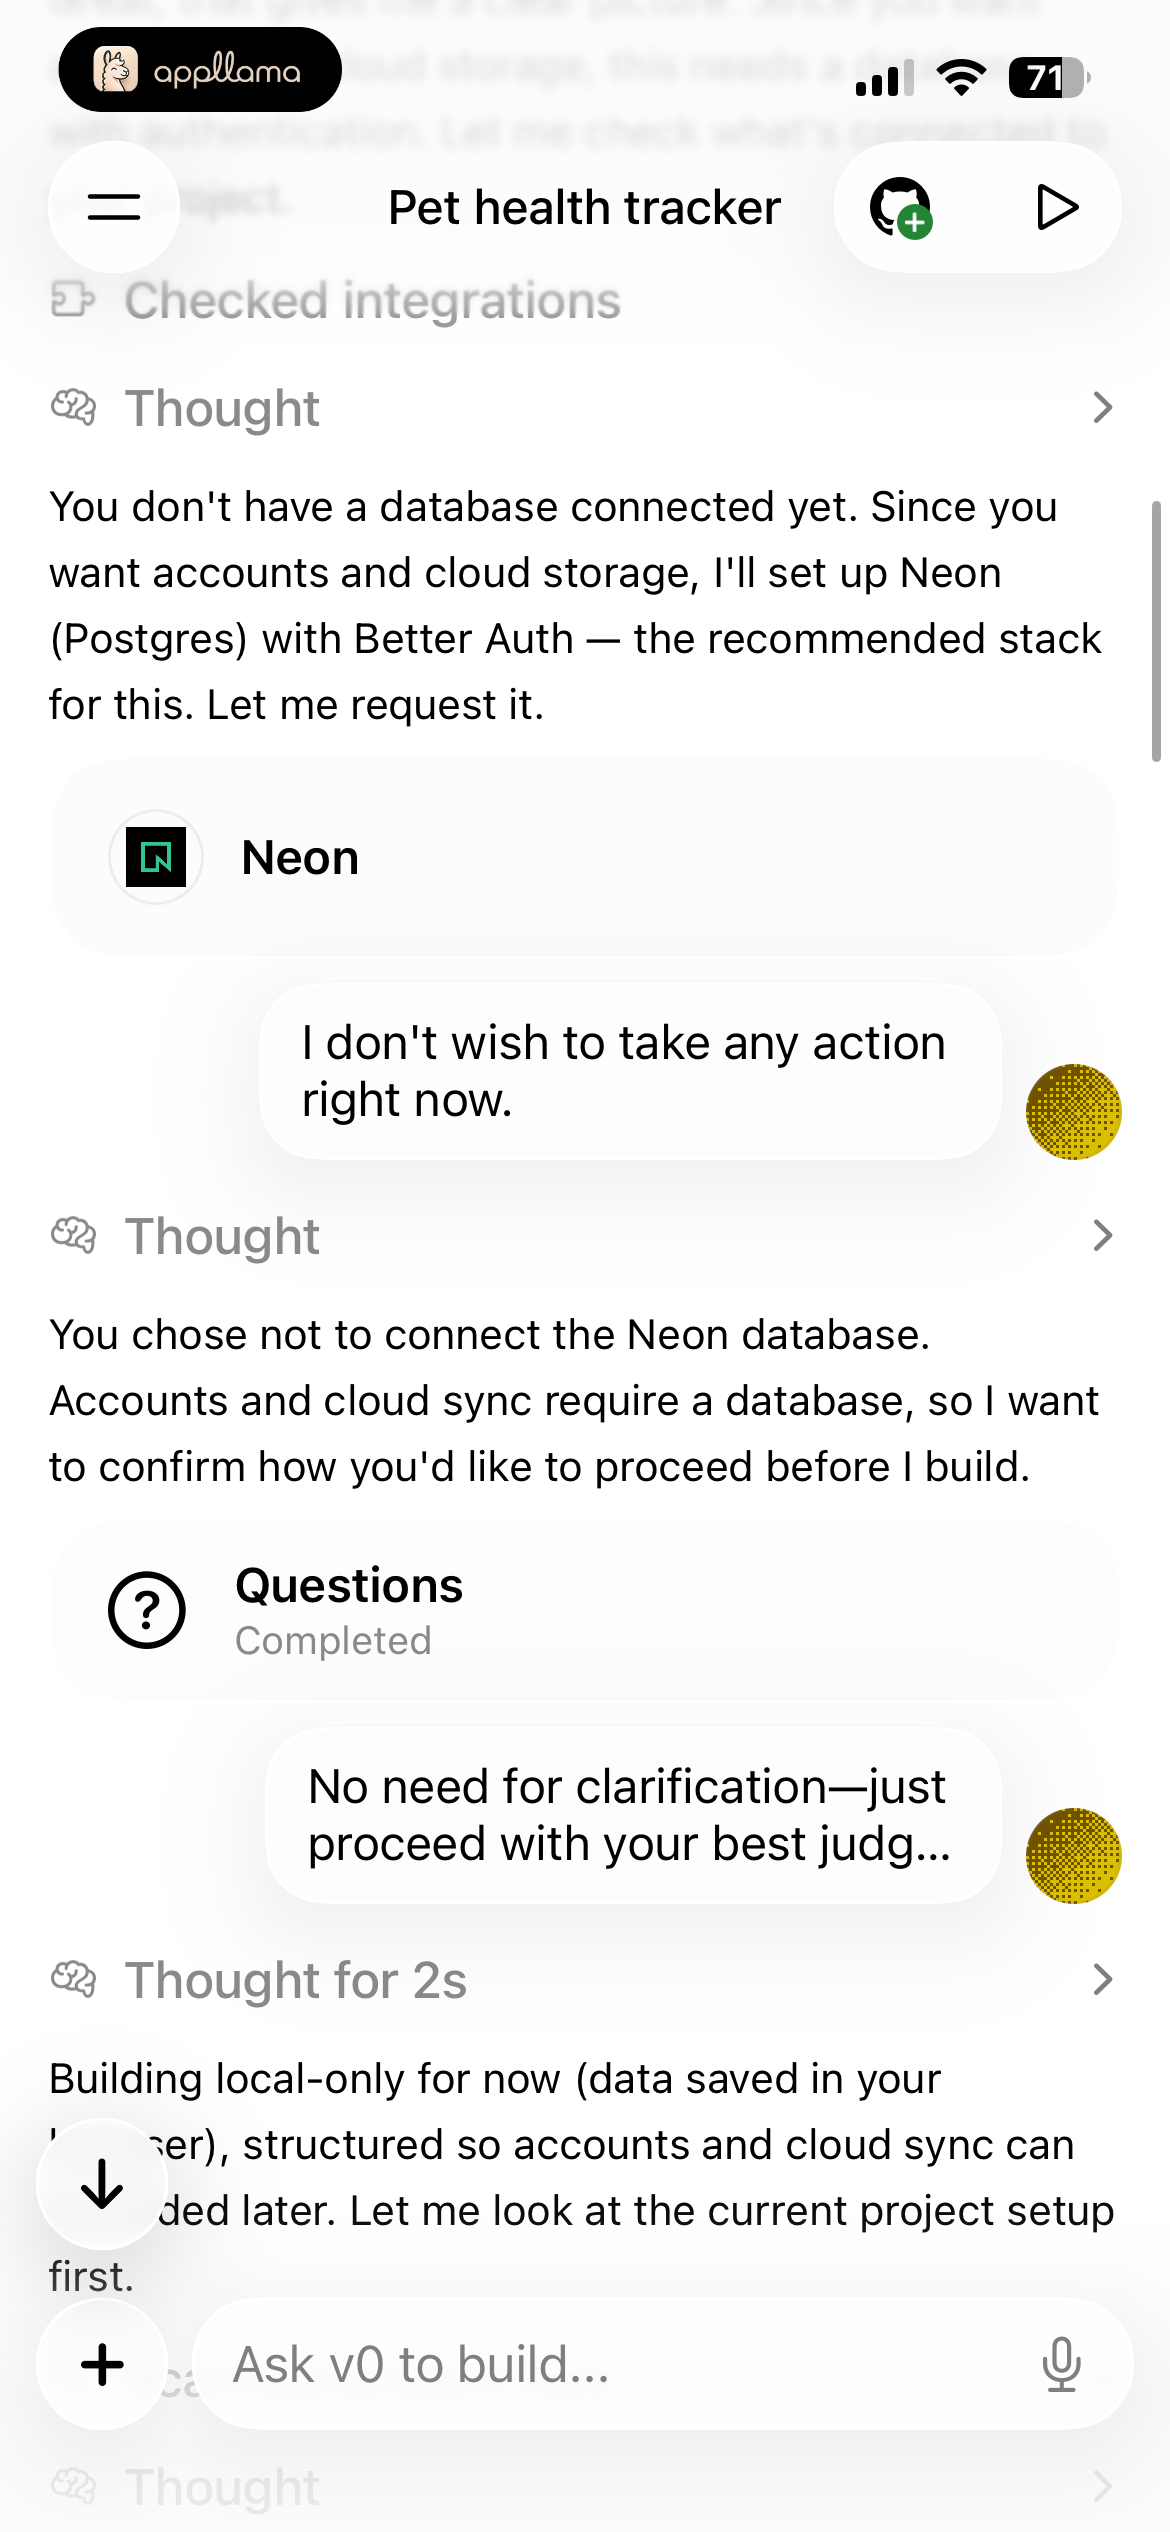The height and width of the screenshot is (2532, 1170).
Task: Tap the "I don't wish to take any action" message
Action: tap(631, 1071)
